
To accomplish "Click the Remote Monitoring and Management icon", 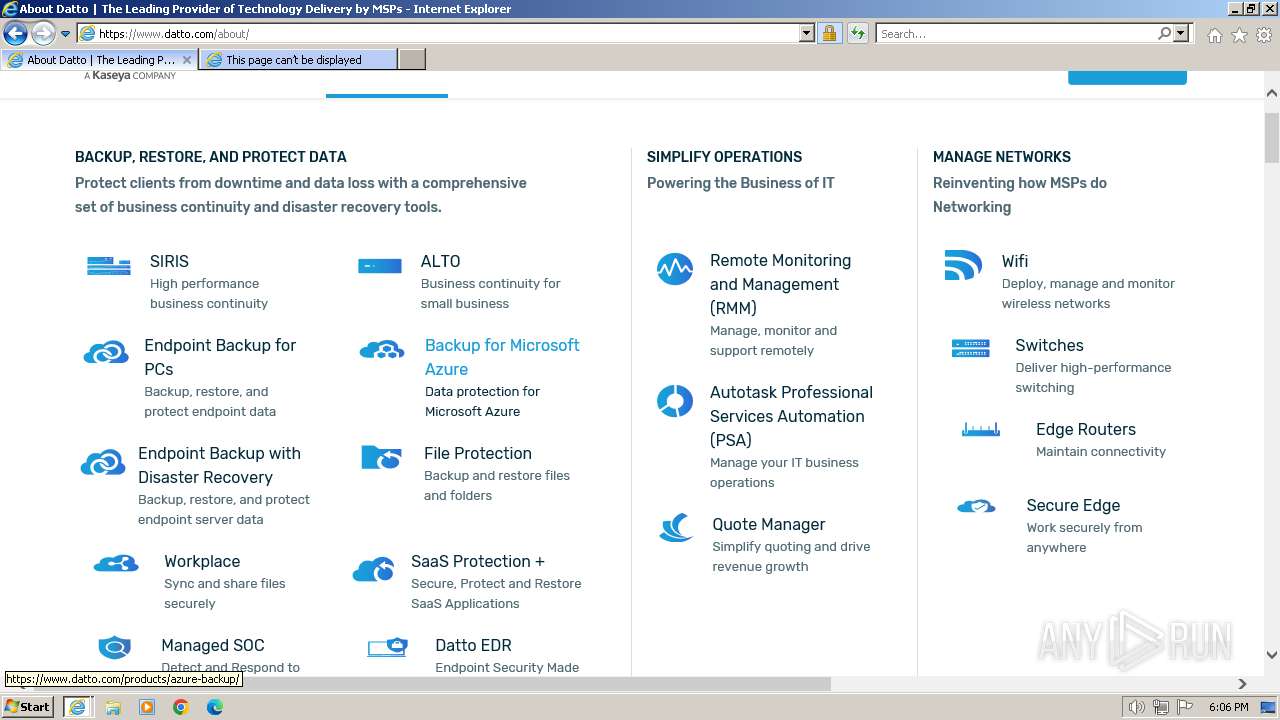I will click(x=675, y=269).
